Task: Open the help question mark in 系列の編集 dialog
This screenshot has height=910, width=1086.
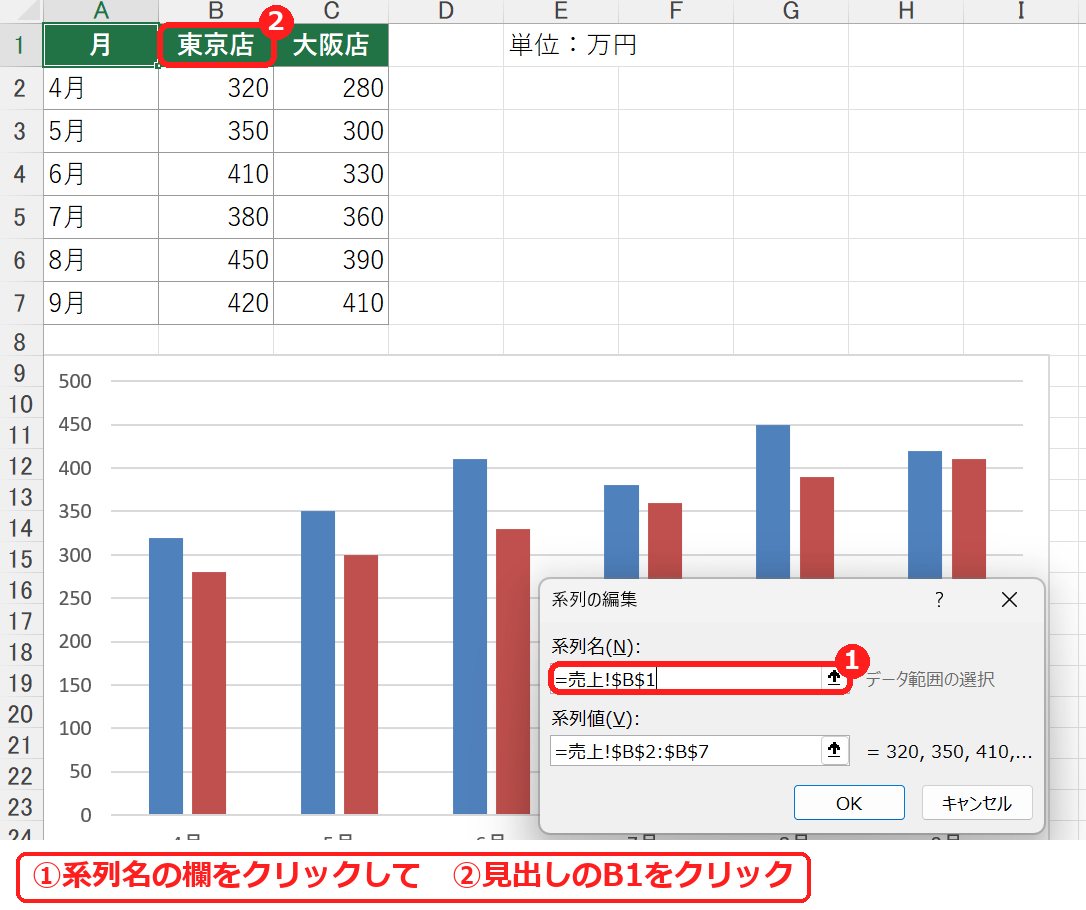Action: [x=939, y=600]
